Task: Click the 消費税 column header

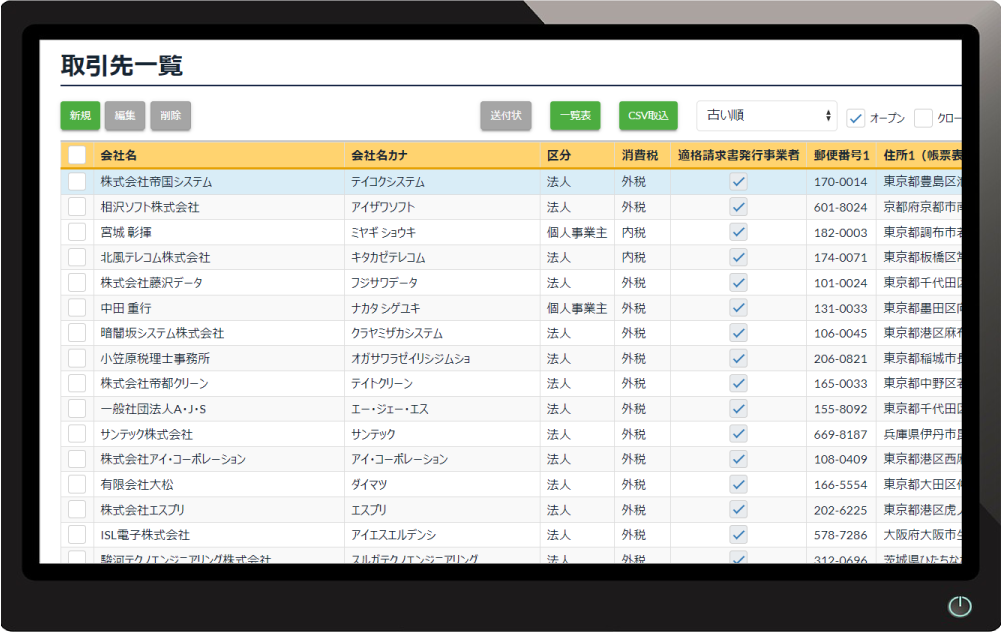Action: click(639, 155)
